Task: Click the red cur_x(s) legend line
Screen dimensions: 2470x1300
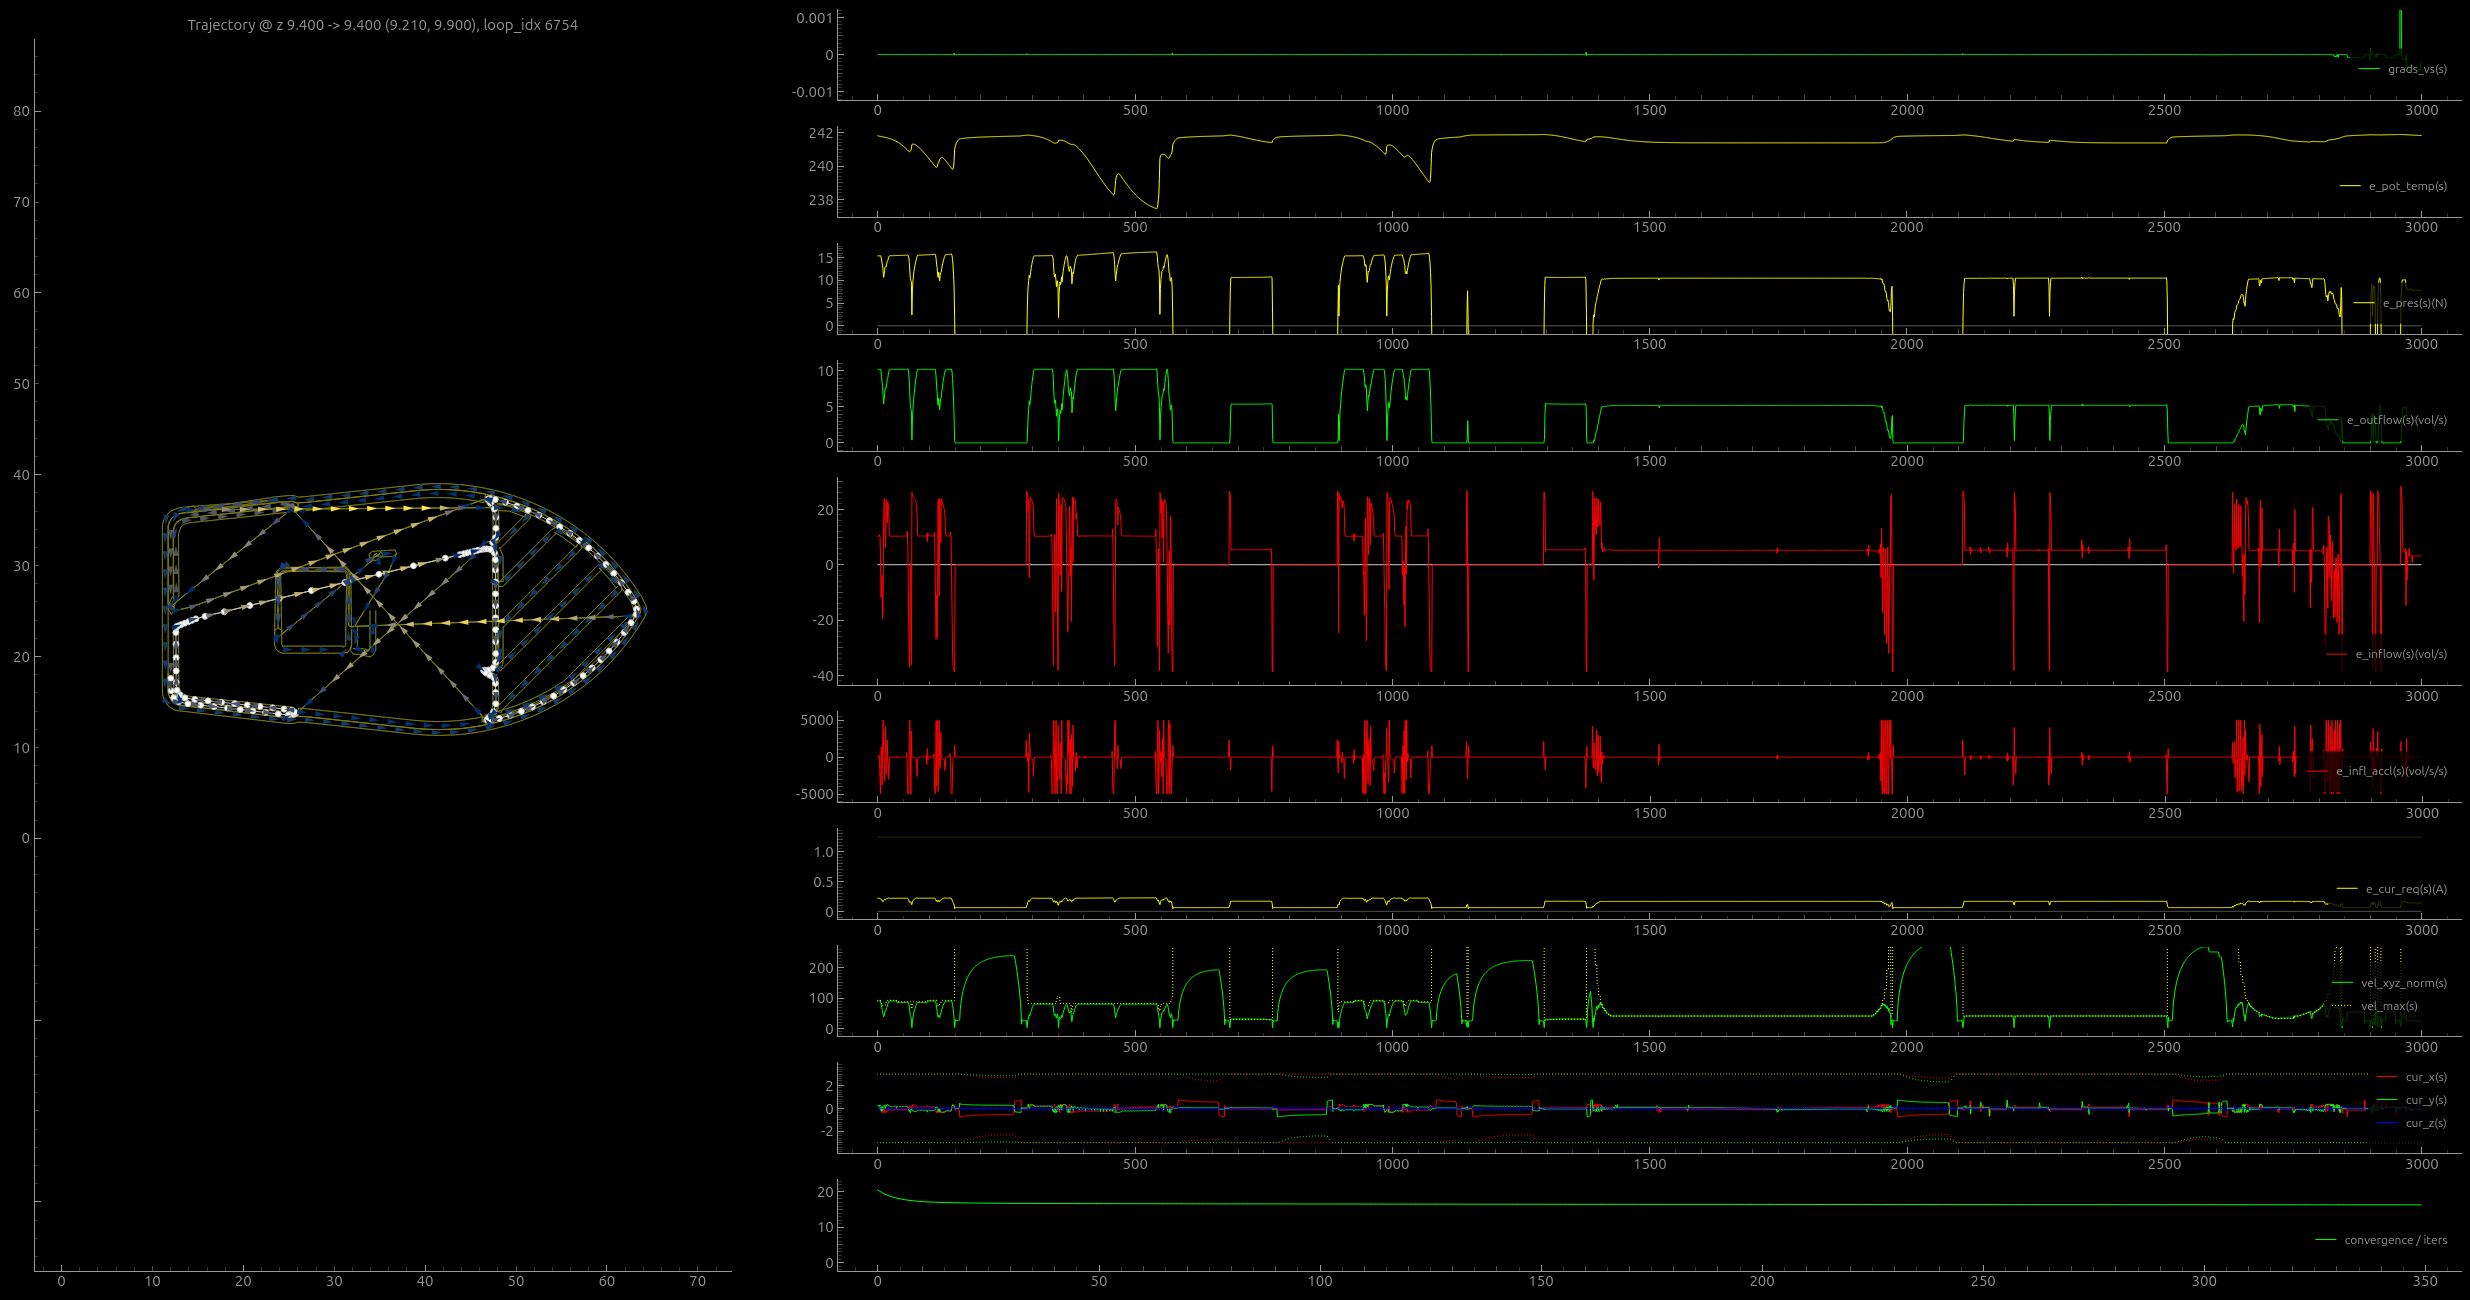Action: pos(2387,1077)
